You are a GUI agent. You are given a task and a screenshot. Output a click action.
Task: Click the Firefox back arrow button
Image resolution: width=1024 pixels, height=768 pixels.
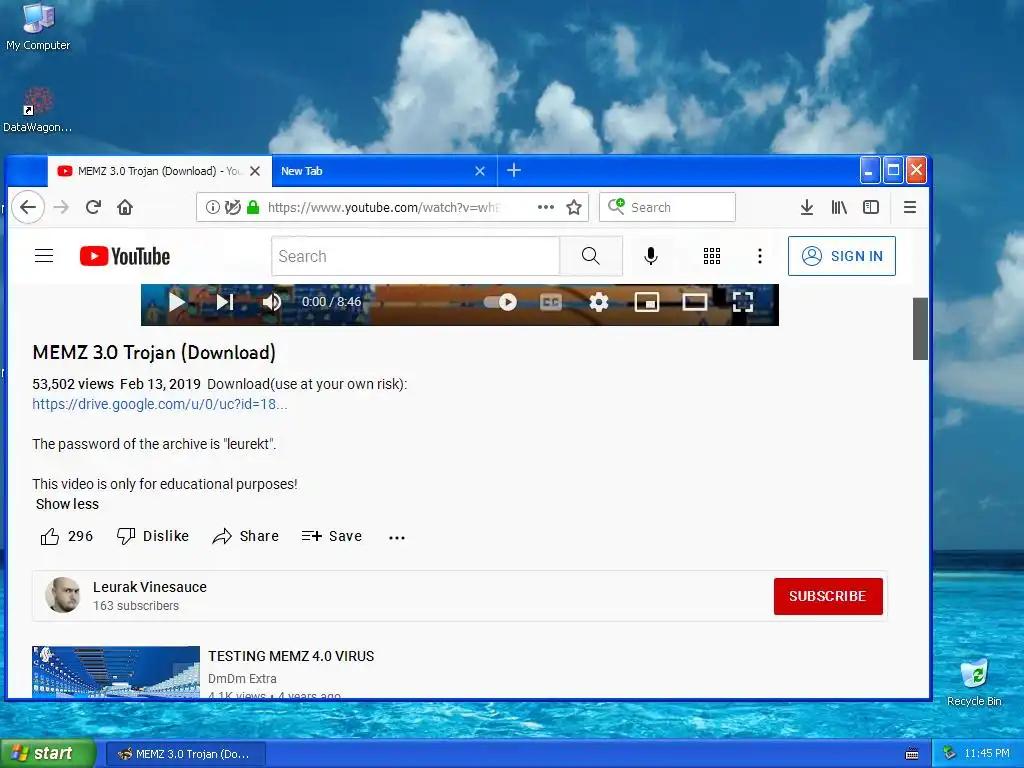pyautogui.click(x=28, y=208)
